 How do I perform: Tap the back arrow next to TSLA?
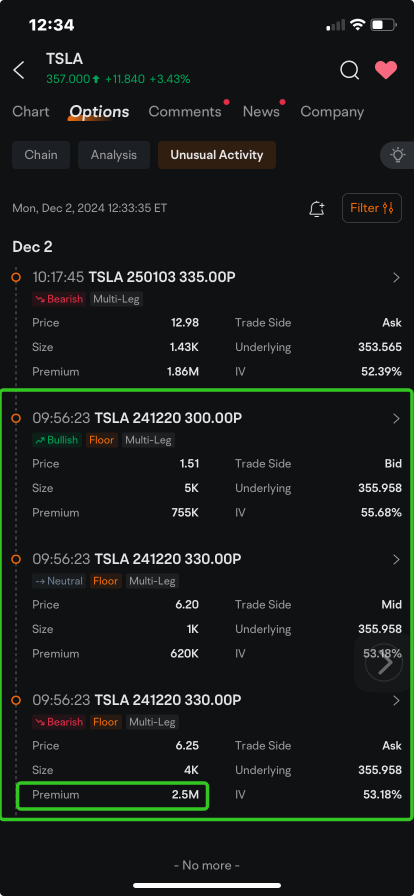(19, 70)
